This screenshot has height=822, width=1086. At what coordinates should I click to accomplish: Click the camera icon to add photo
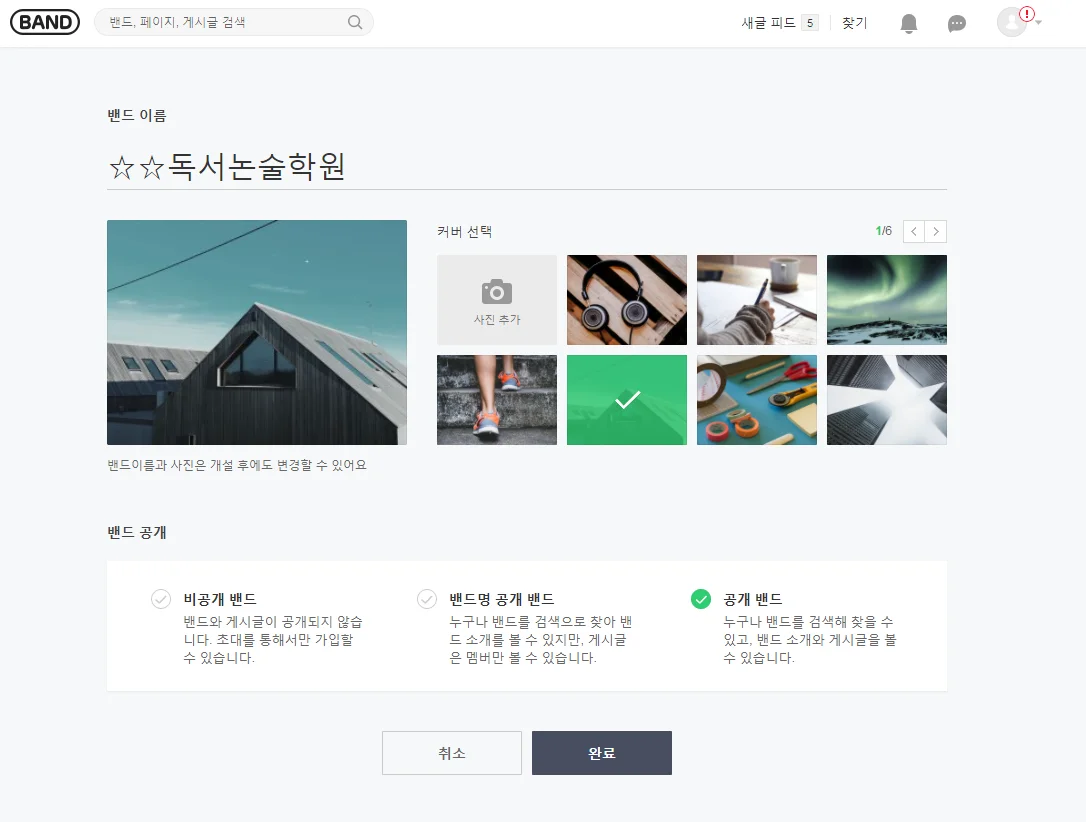(497, 293)
